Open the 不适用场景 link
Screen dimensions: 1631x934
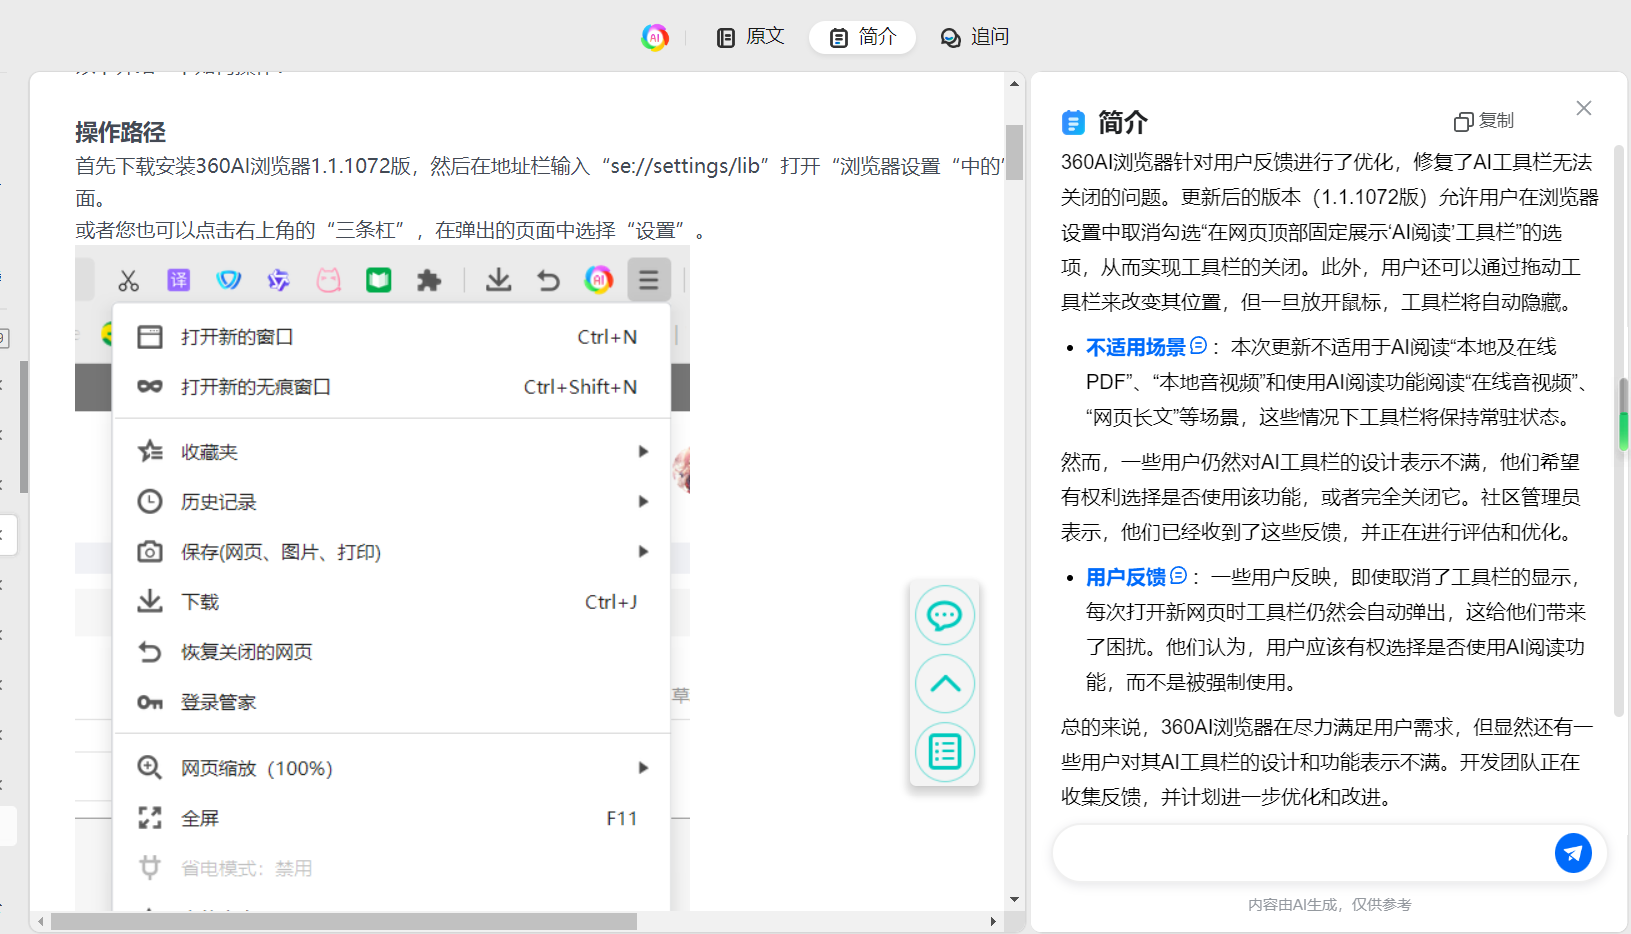click(x=1136, y=347)
